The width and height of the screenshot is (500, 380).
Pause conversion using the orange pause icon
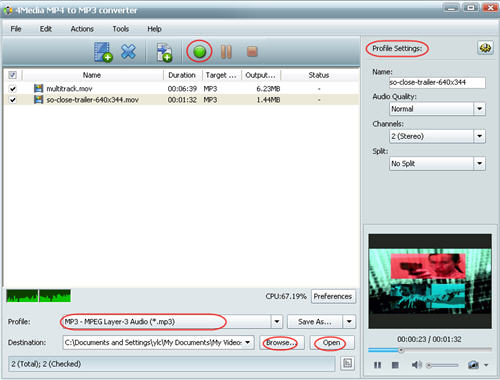[226, 52]
